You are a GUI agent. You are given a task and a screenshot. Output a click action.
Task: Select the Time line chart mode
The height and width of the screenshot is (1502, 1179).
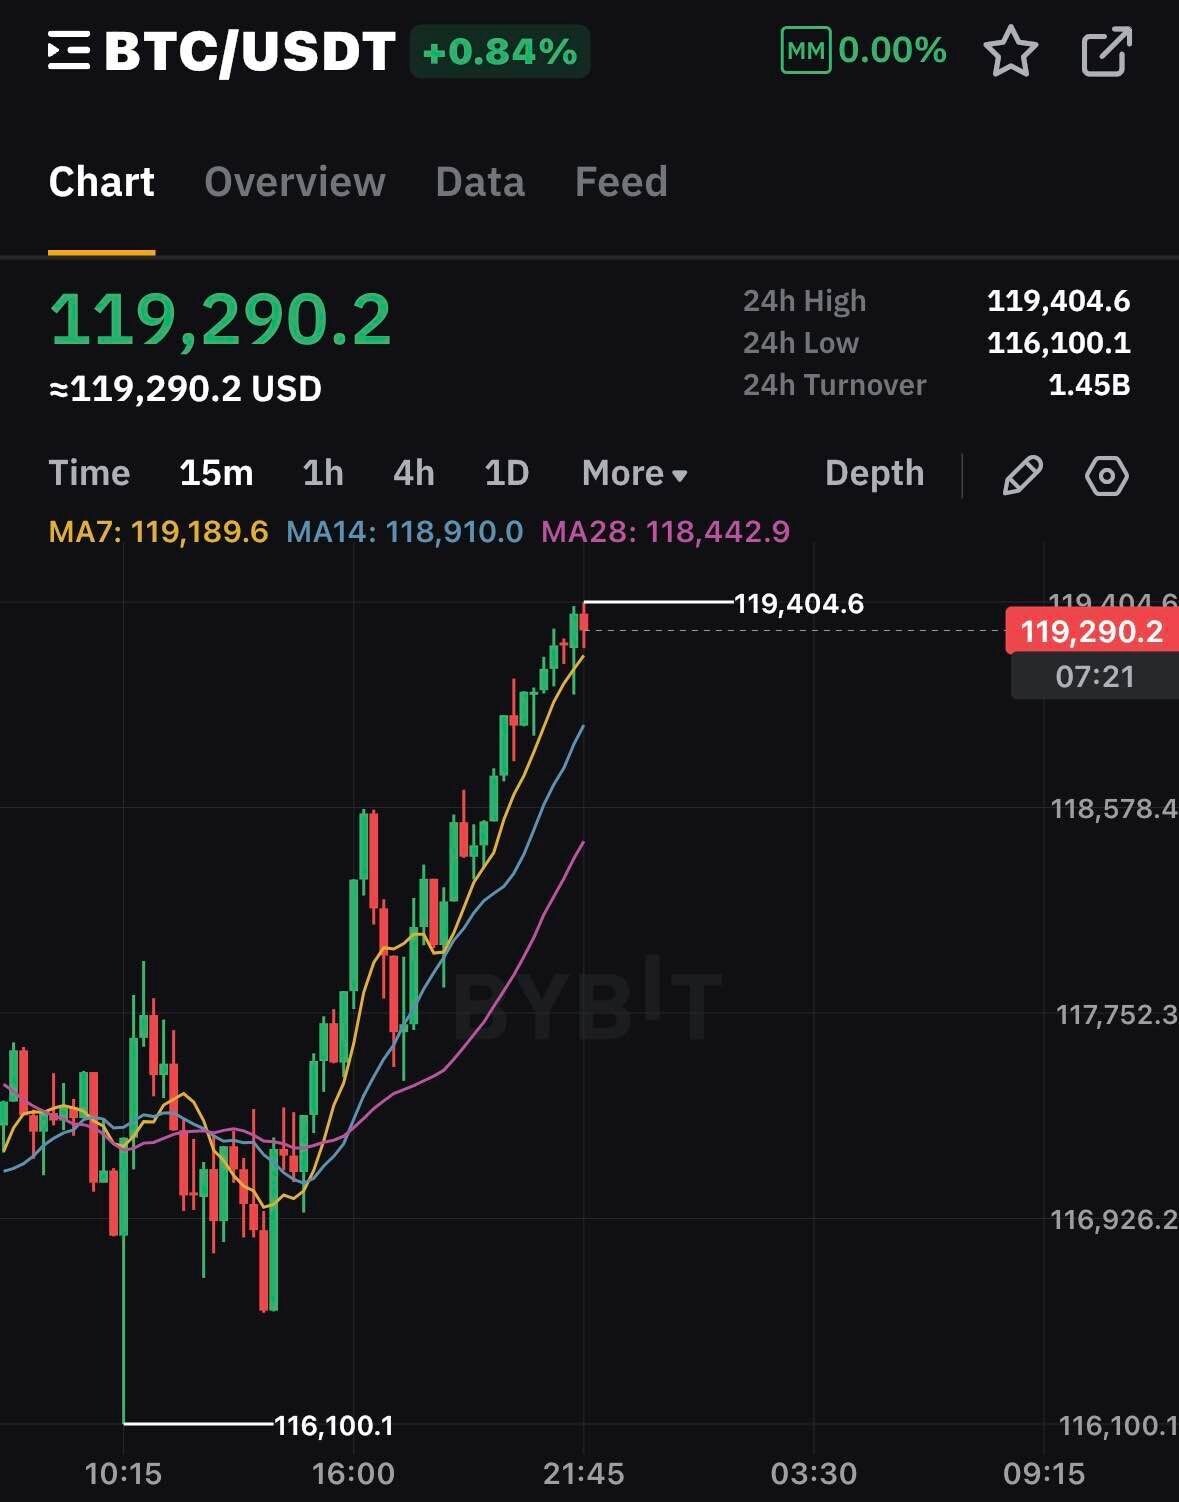[89, 473]
